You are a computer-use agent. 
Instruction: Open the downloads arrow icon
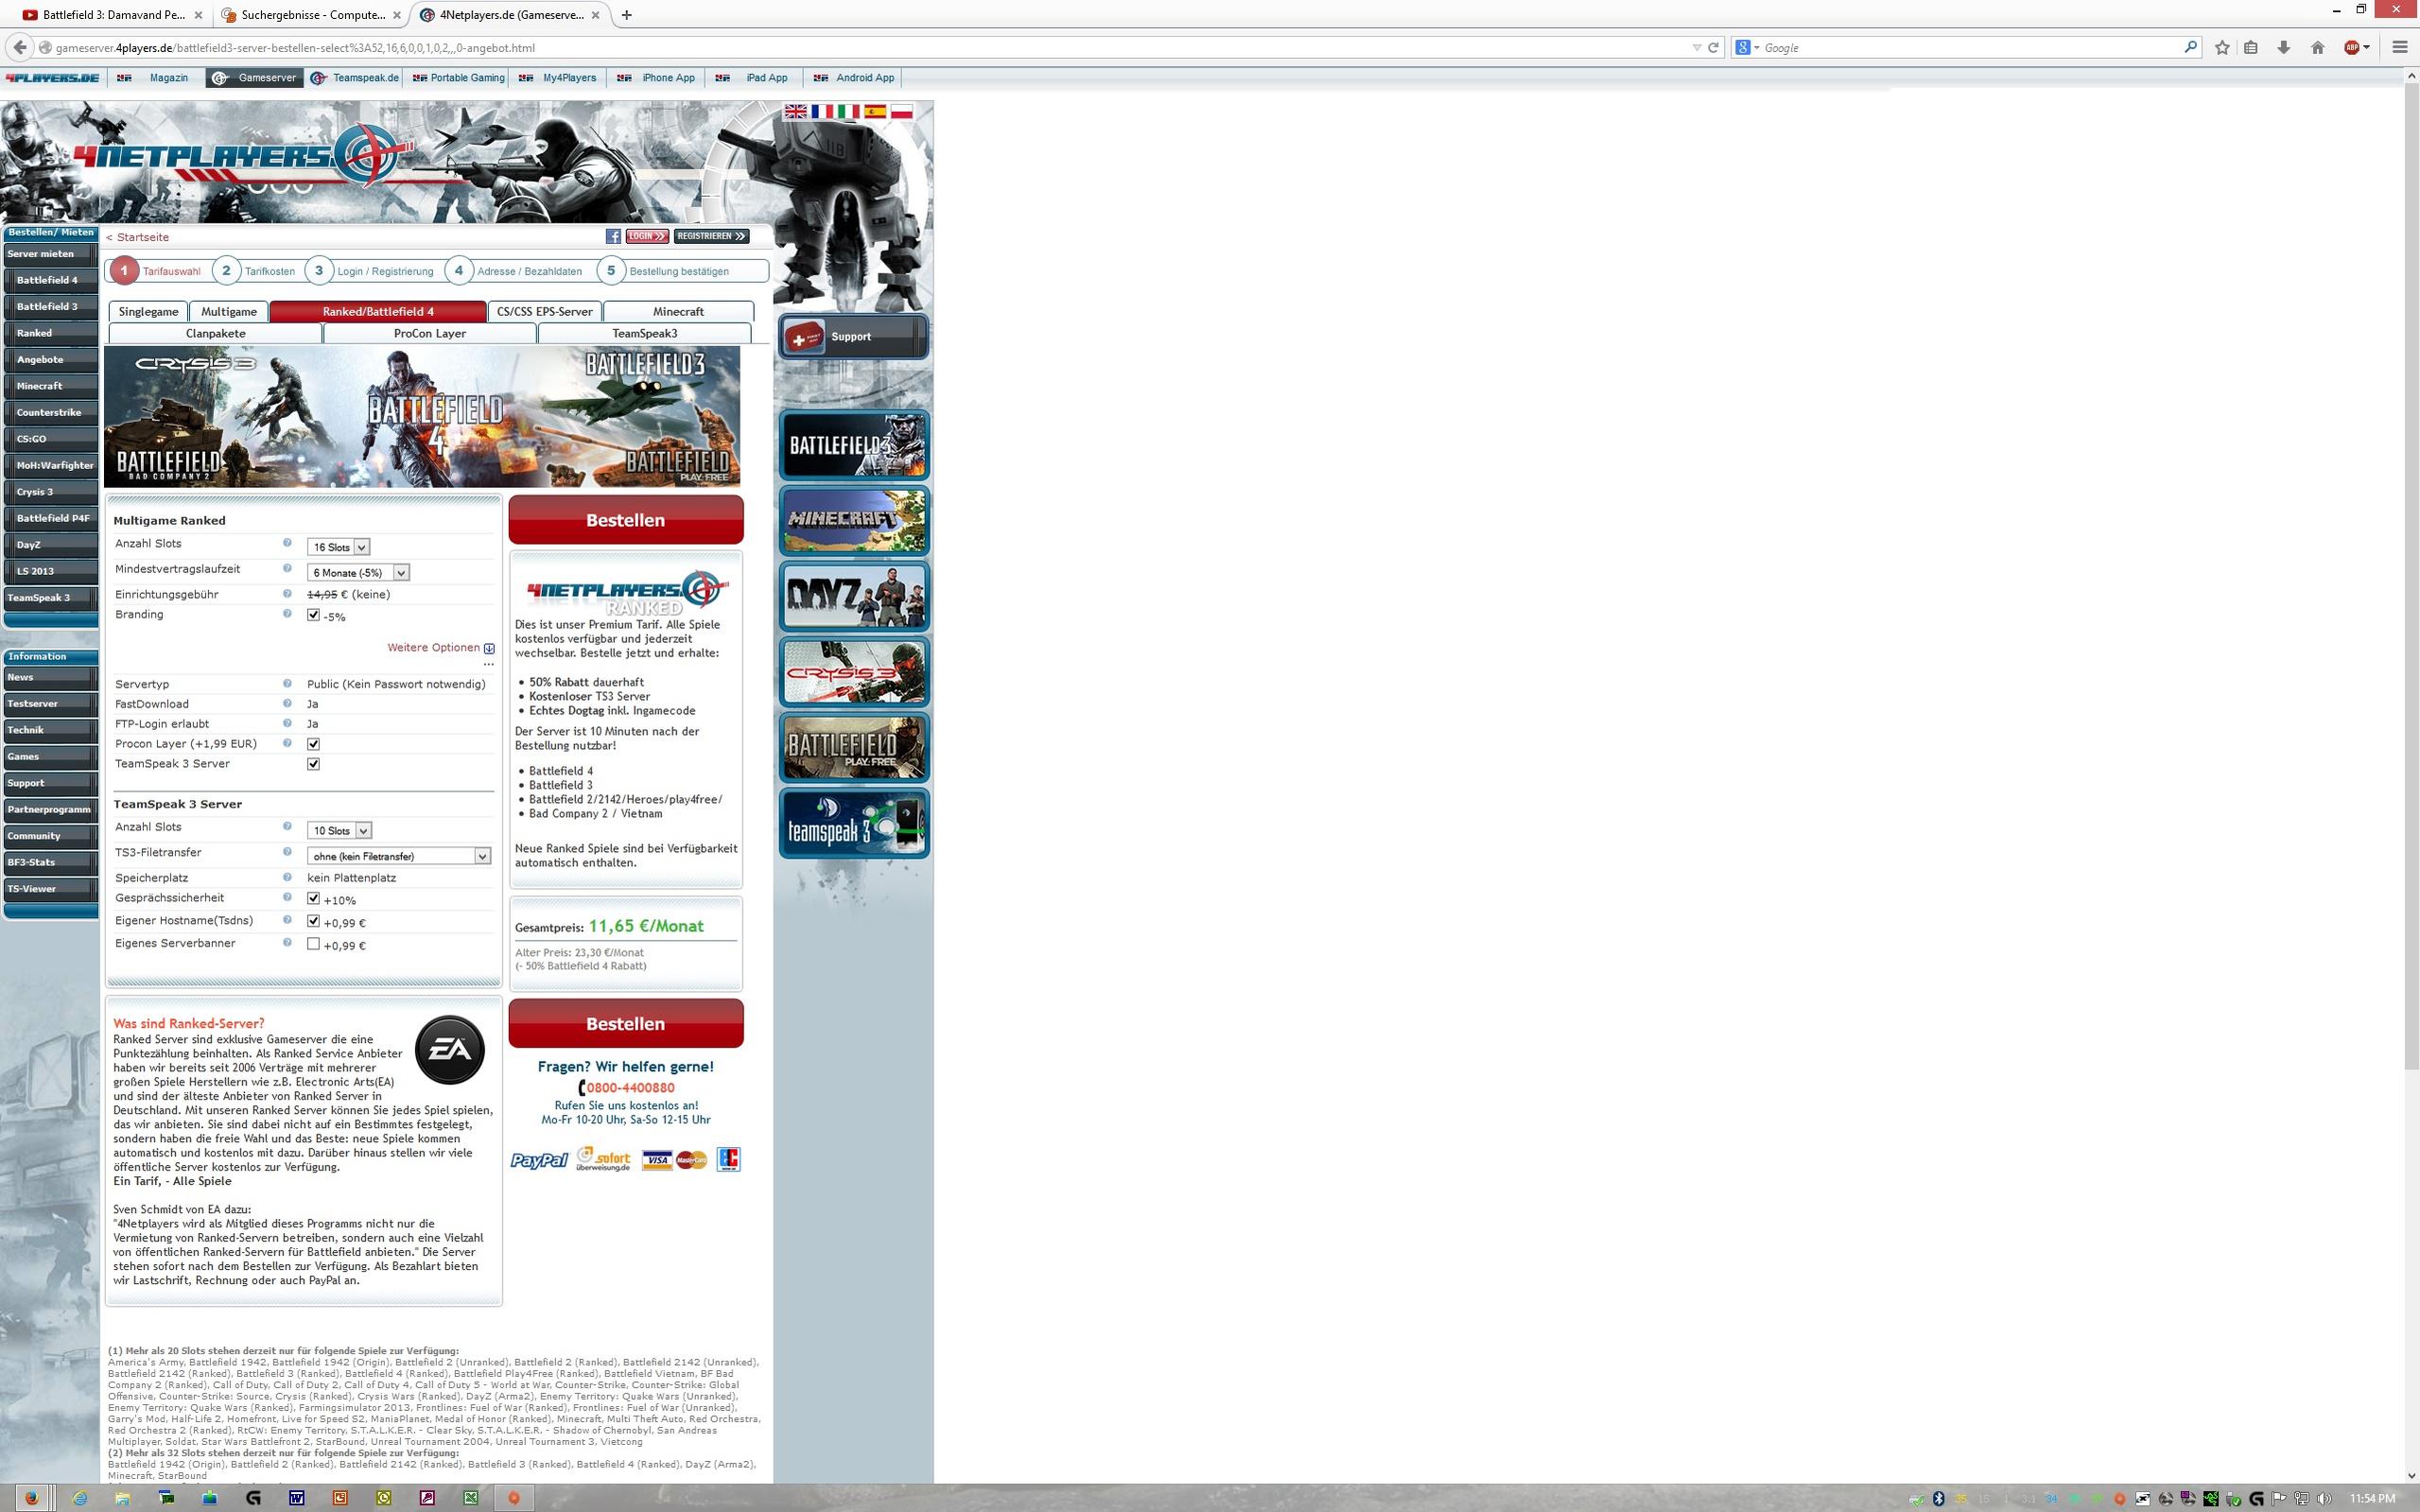coord(2284,47)
